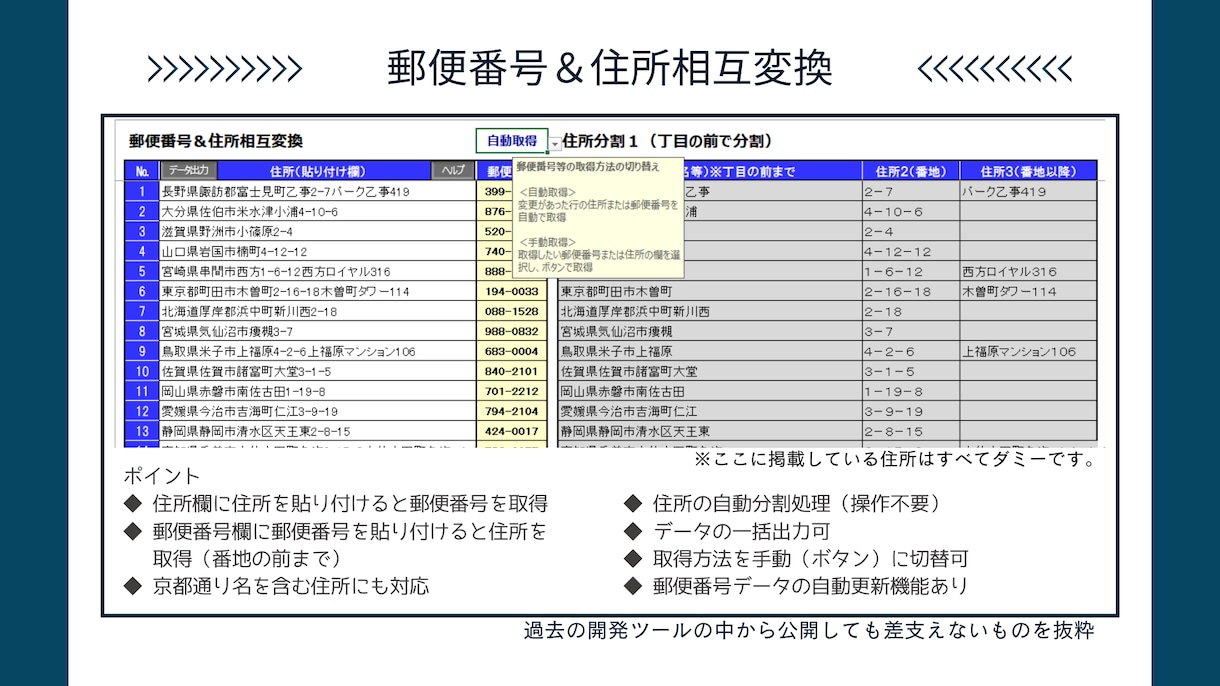
Task: Click 住所3 cell バーク乙事419
Action: [1028, 191]
